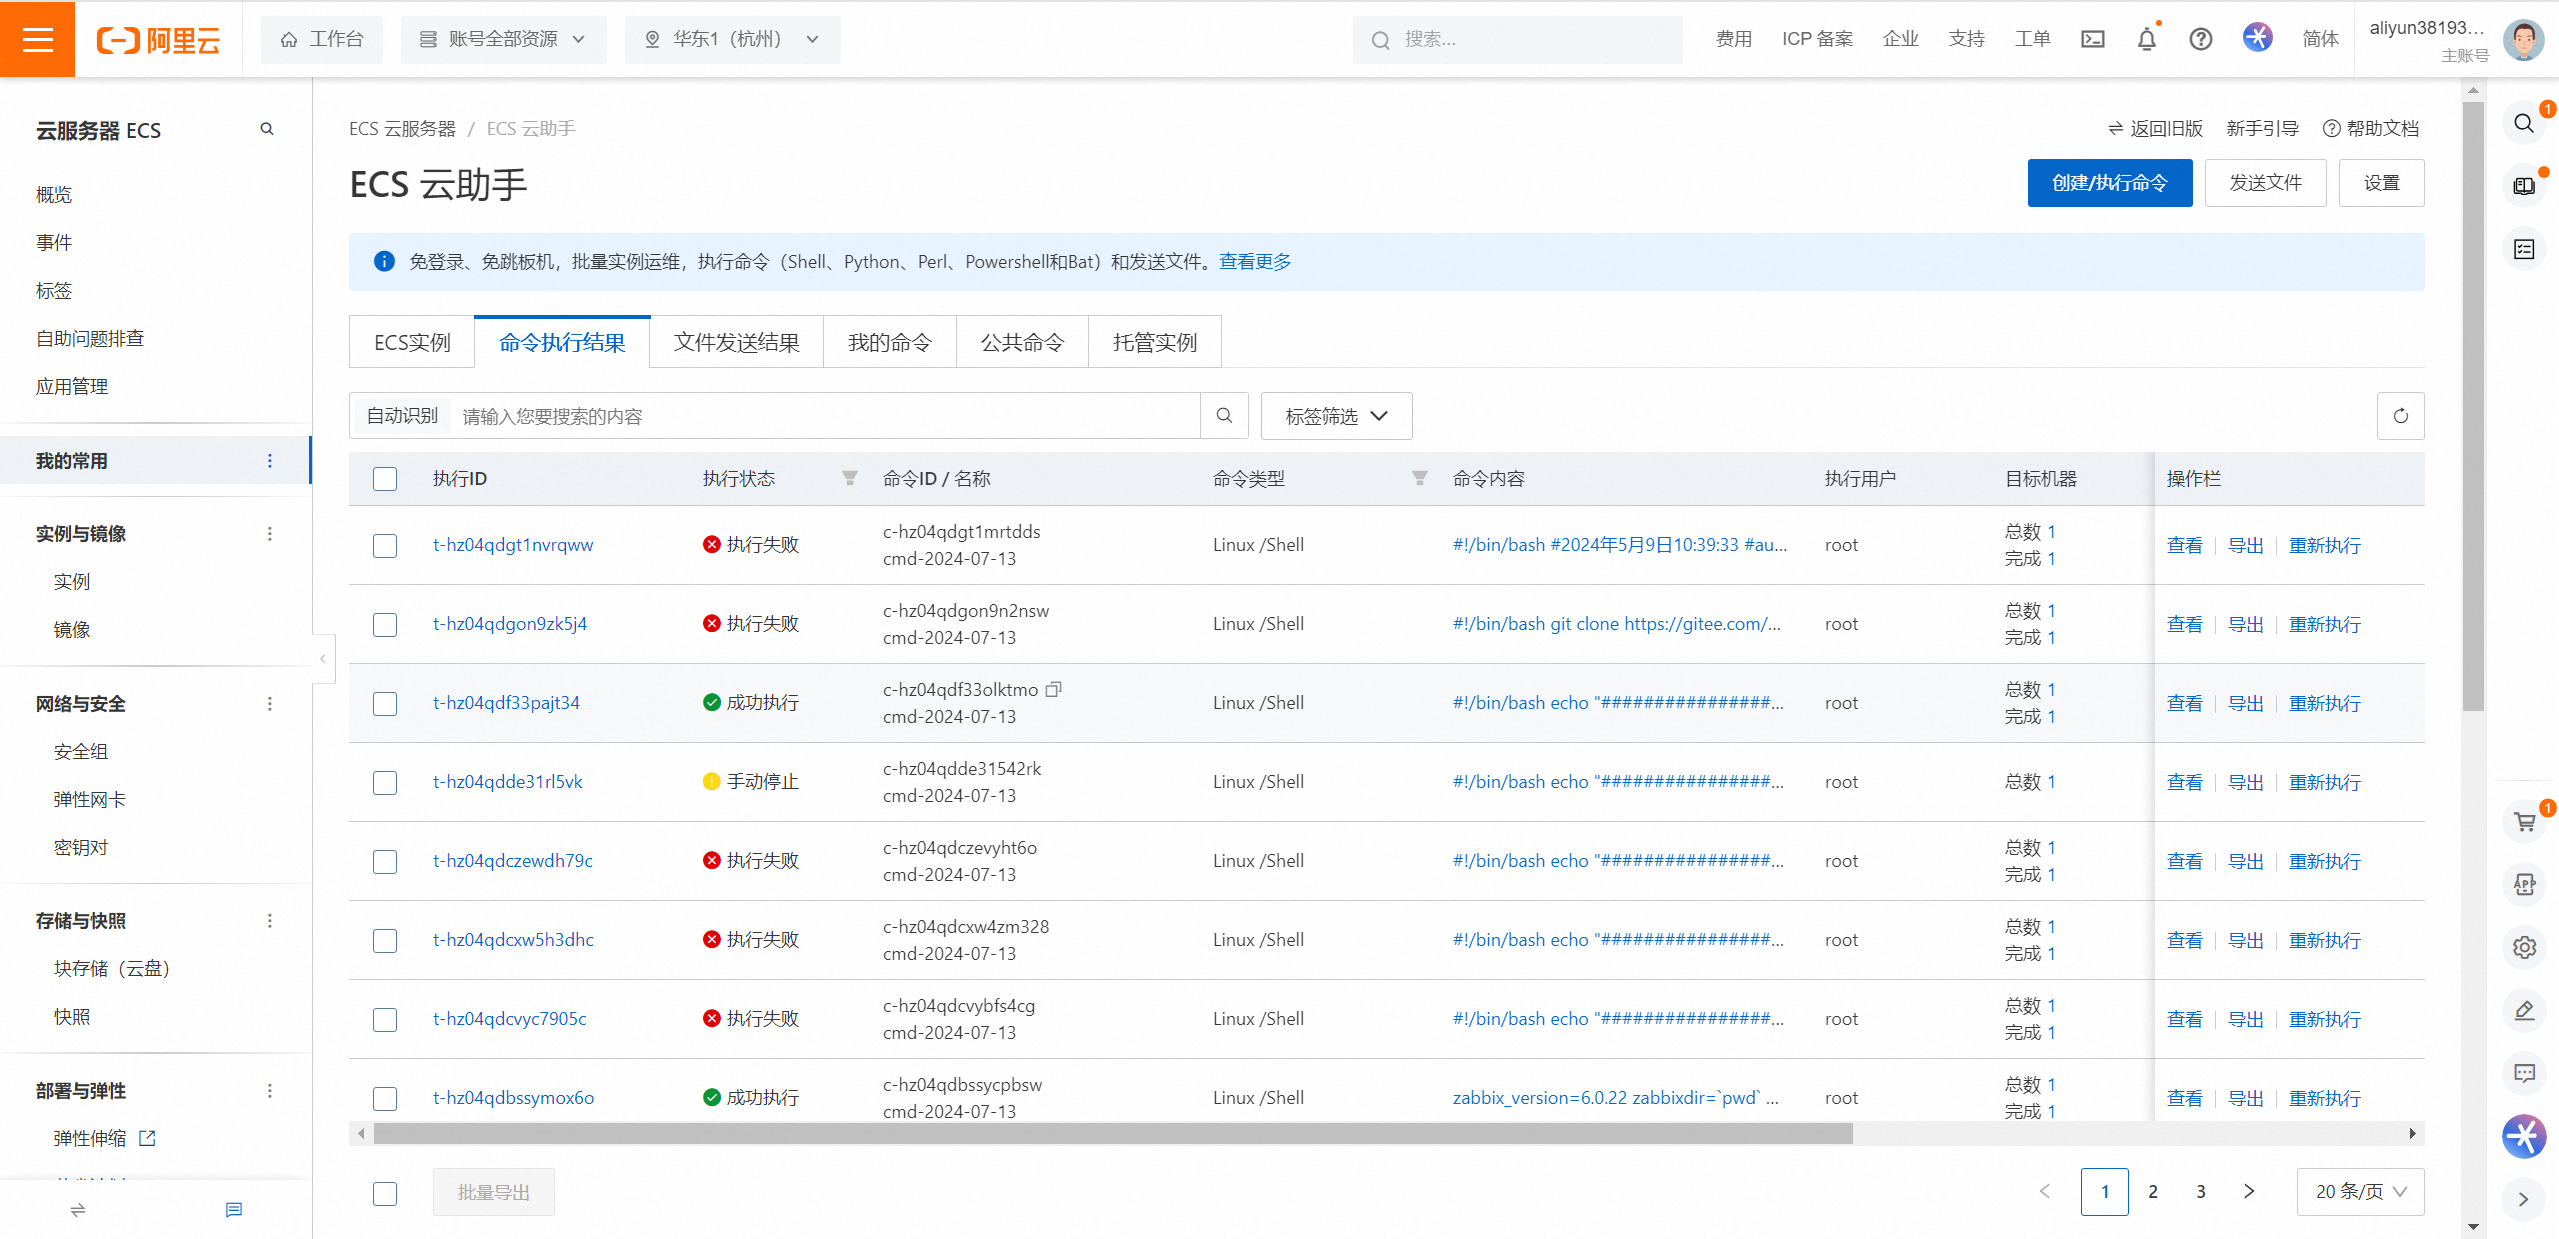The image size is (2559, 1239).
Task: Toggle the bottom select-all checkbox beside 批量导出
Action: point(385,1193)
